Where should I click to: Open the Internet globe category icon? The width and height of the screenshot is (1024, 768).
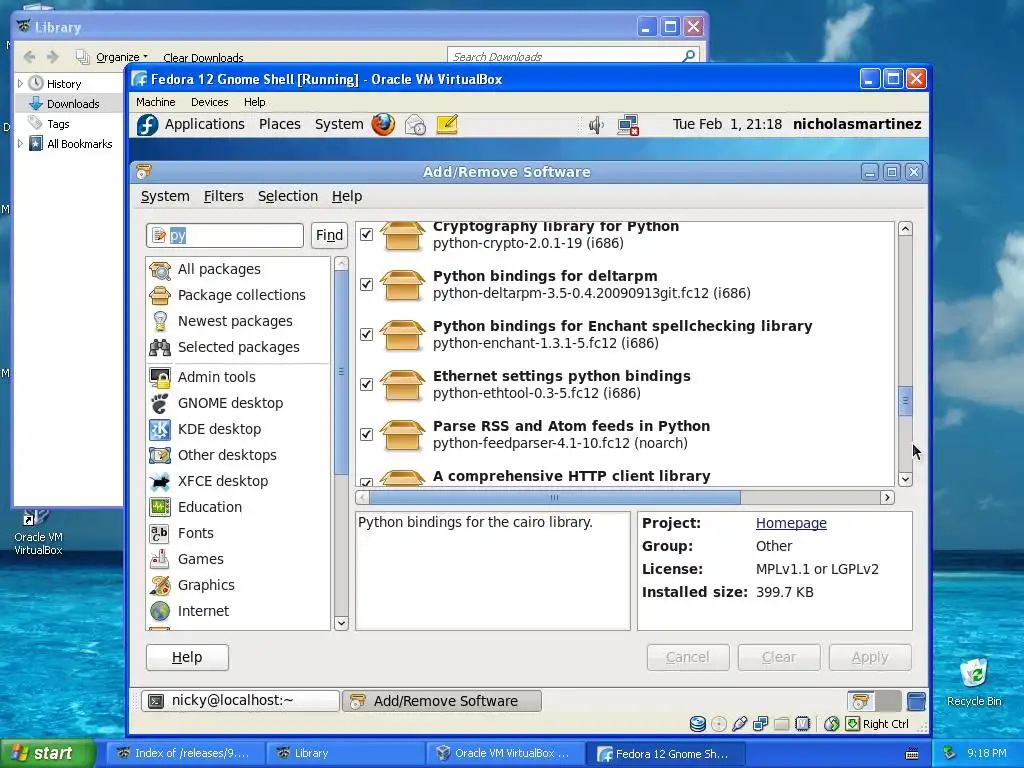[160, 611]
